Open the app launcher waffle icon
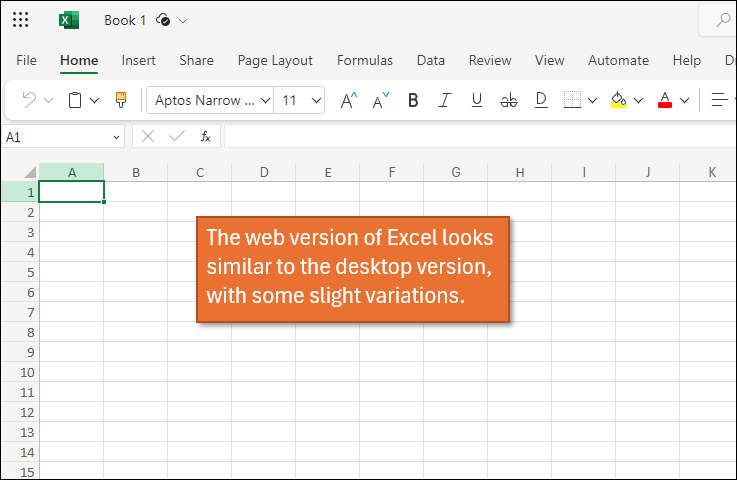The height and width of the screenshot is (480, 737). 20,20
